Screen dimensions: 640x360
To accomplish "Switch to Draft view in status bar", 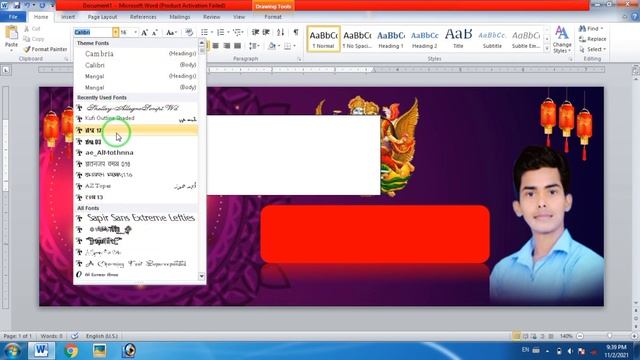I will point(551,336).
